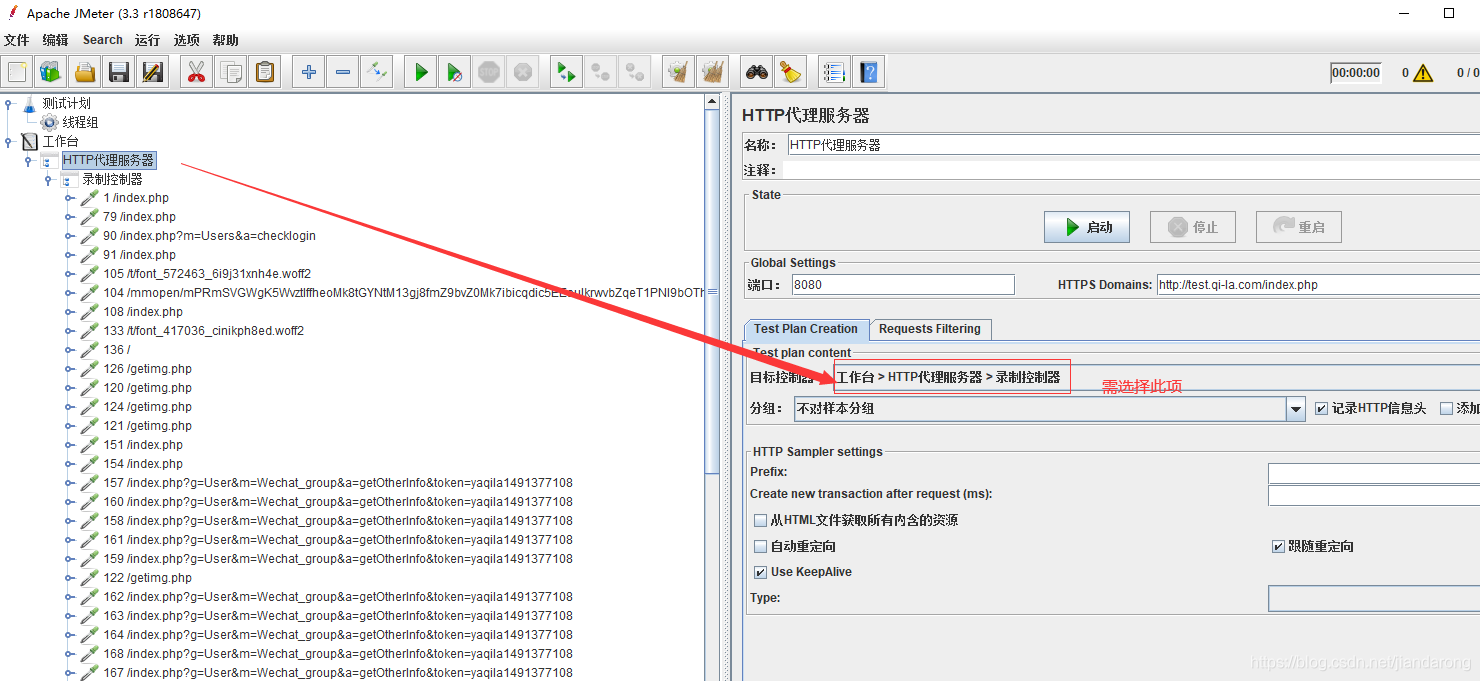This screenshot has height=681, width=1480.
Task: Cut with the scissors icon
Action: [197, 72]
